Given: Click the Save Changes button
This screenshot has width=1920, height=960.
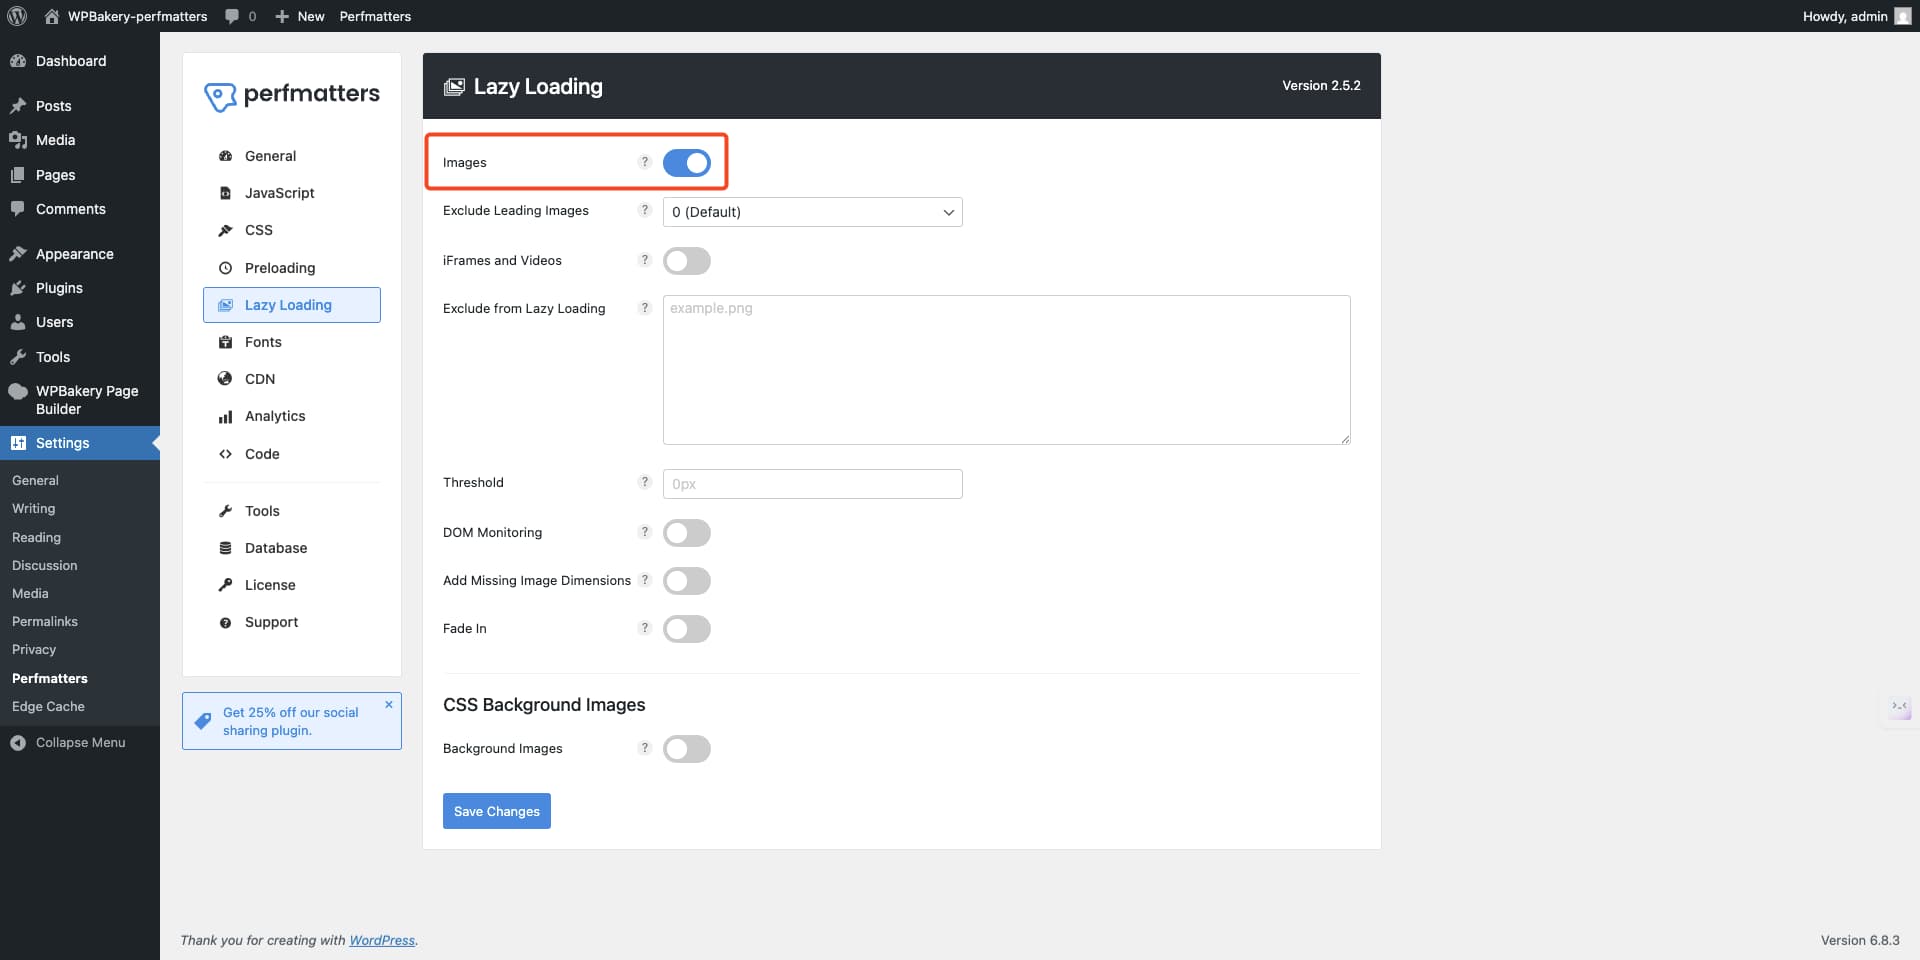Looking at the screenshot, I should (496, 811).
